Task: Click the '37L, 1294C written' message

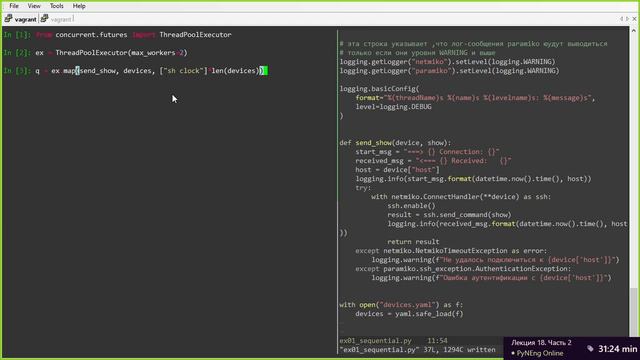Action: pyautogui.click(x=460, y=350)
